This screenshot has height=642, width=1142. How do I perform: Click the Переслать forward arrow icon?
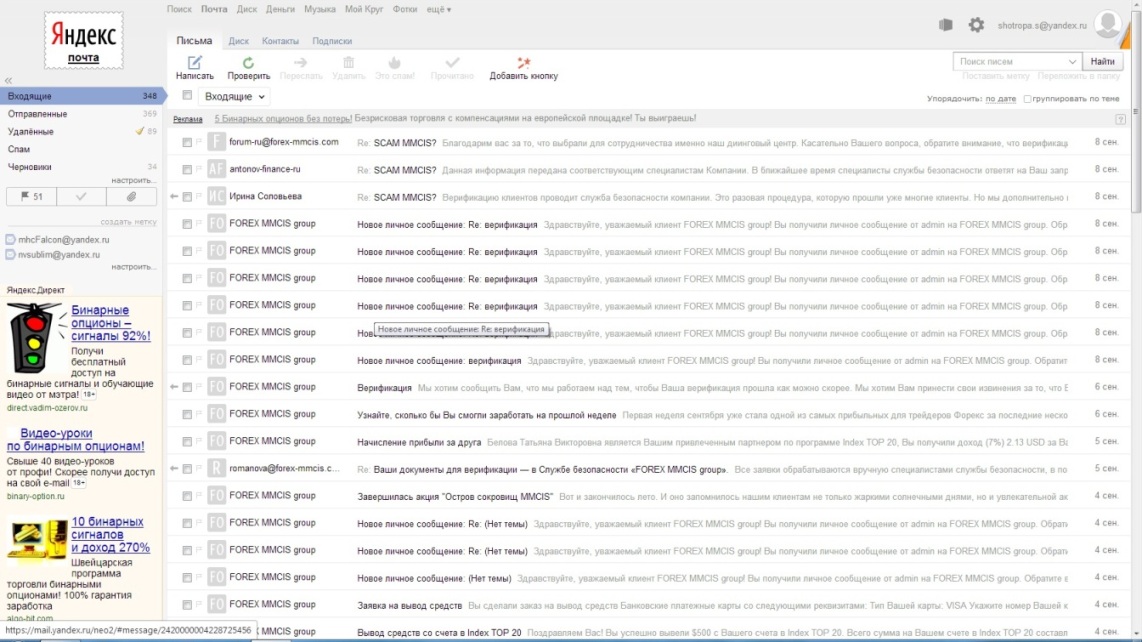coord(300,63)
